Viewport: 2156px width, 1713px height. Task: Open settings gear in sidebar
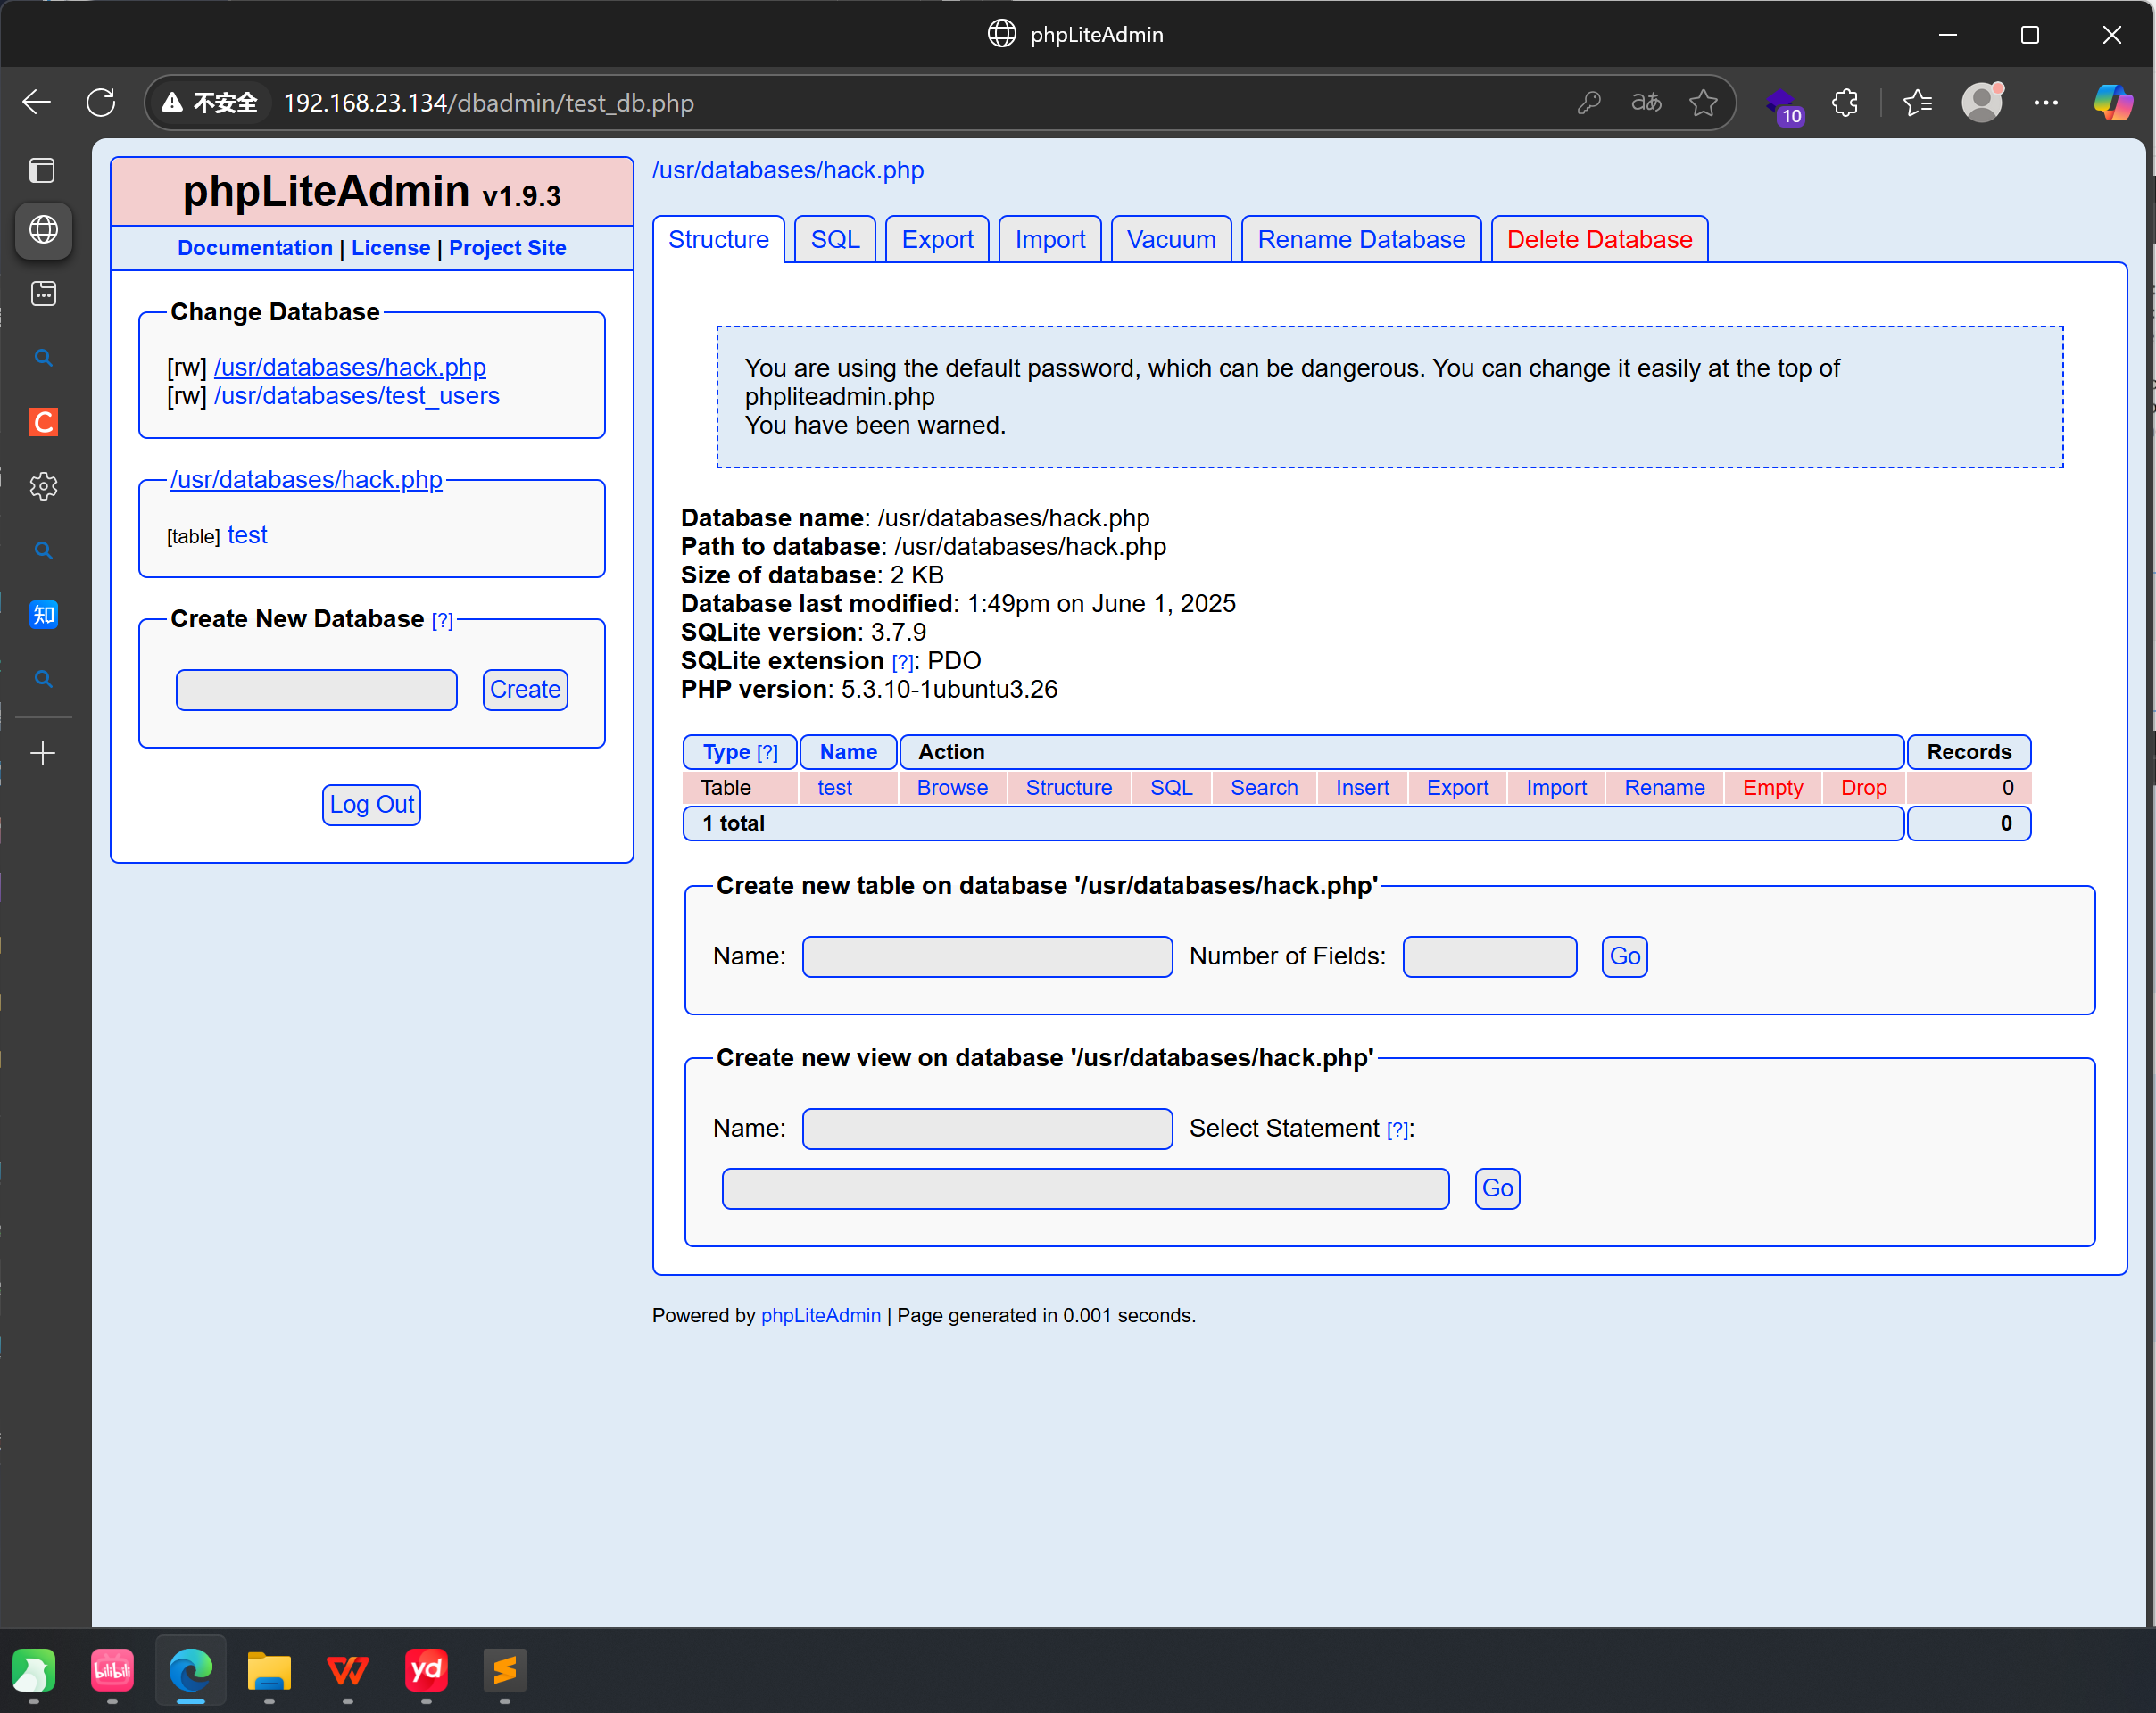(43, 486)
